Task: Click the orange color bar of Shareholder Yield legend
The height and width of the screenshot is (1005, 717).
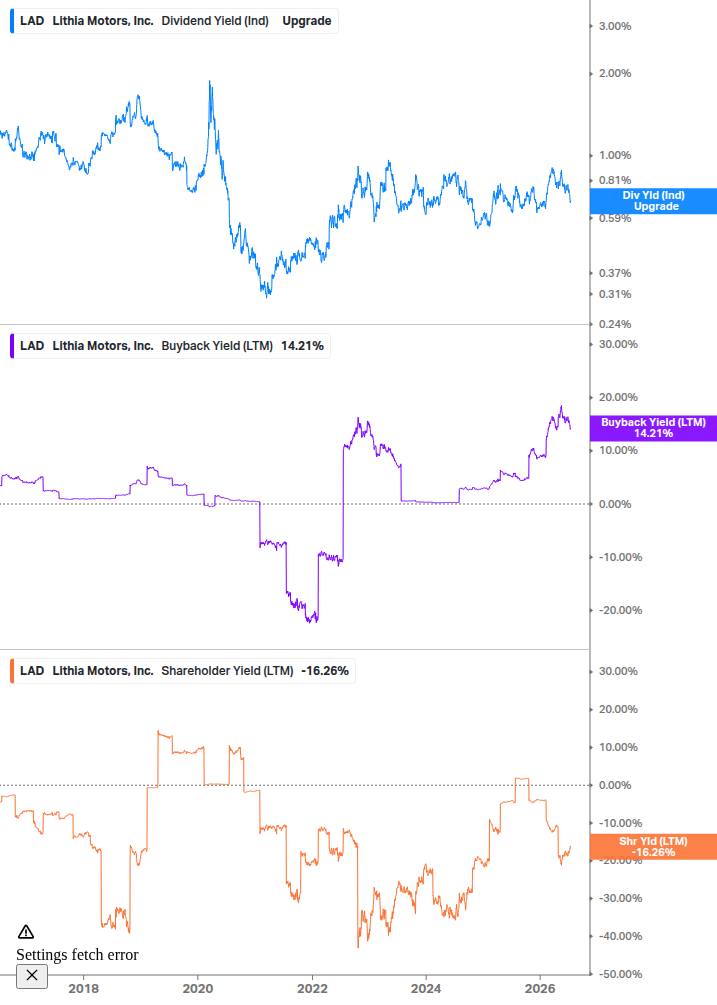Action: click(x=12, y=671)
